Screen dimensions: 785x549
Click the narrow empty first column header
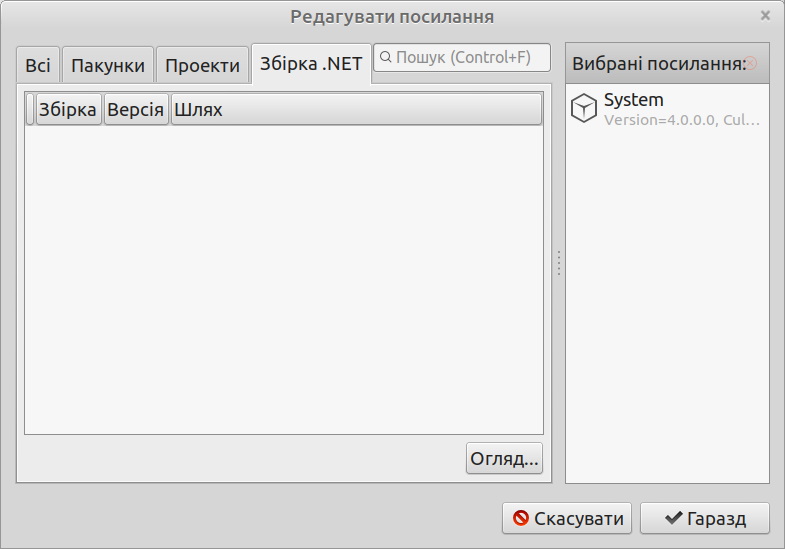30,109
